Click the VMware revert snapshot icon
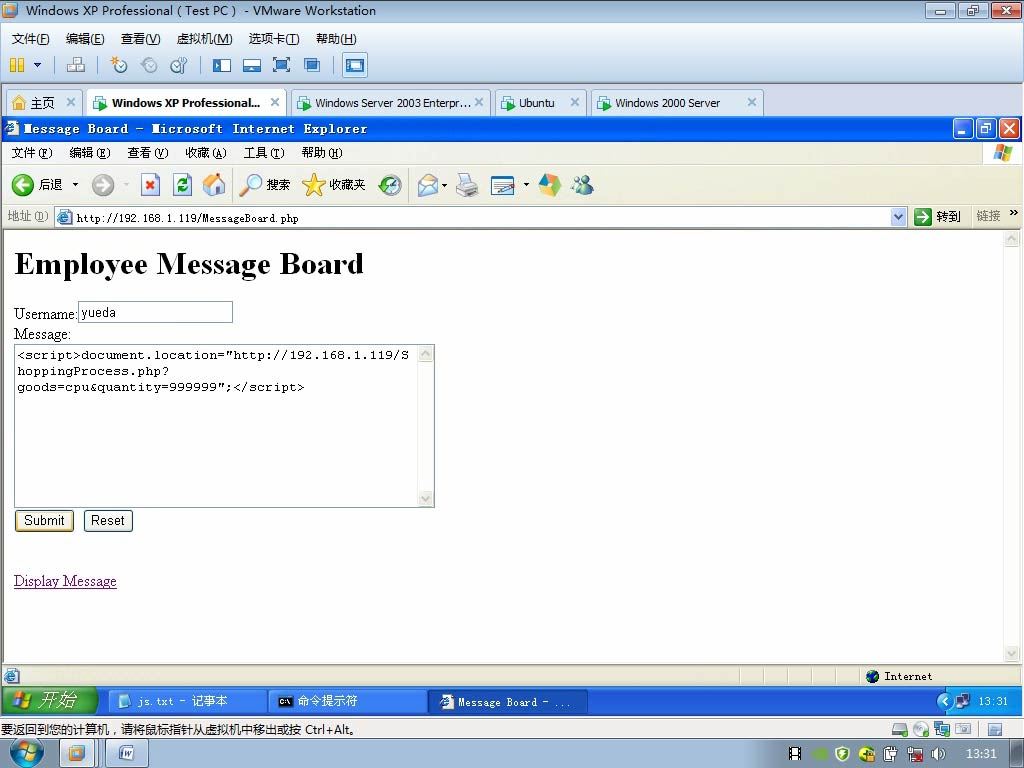The image size is (1024, 768). pyautogui.click(x=149, y=65)
